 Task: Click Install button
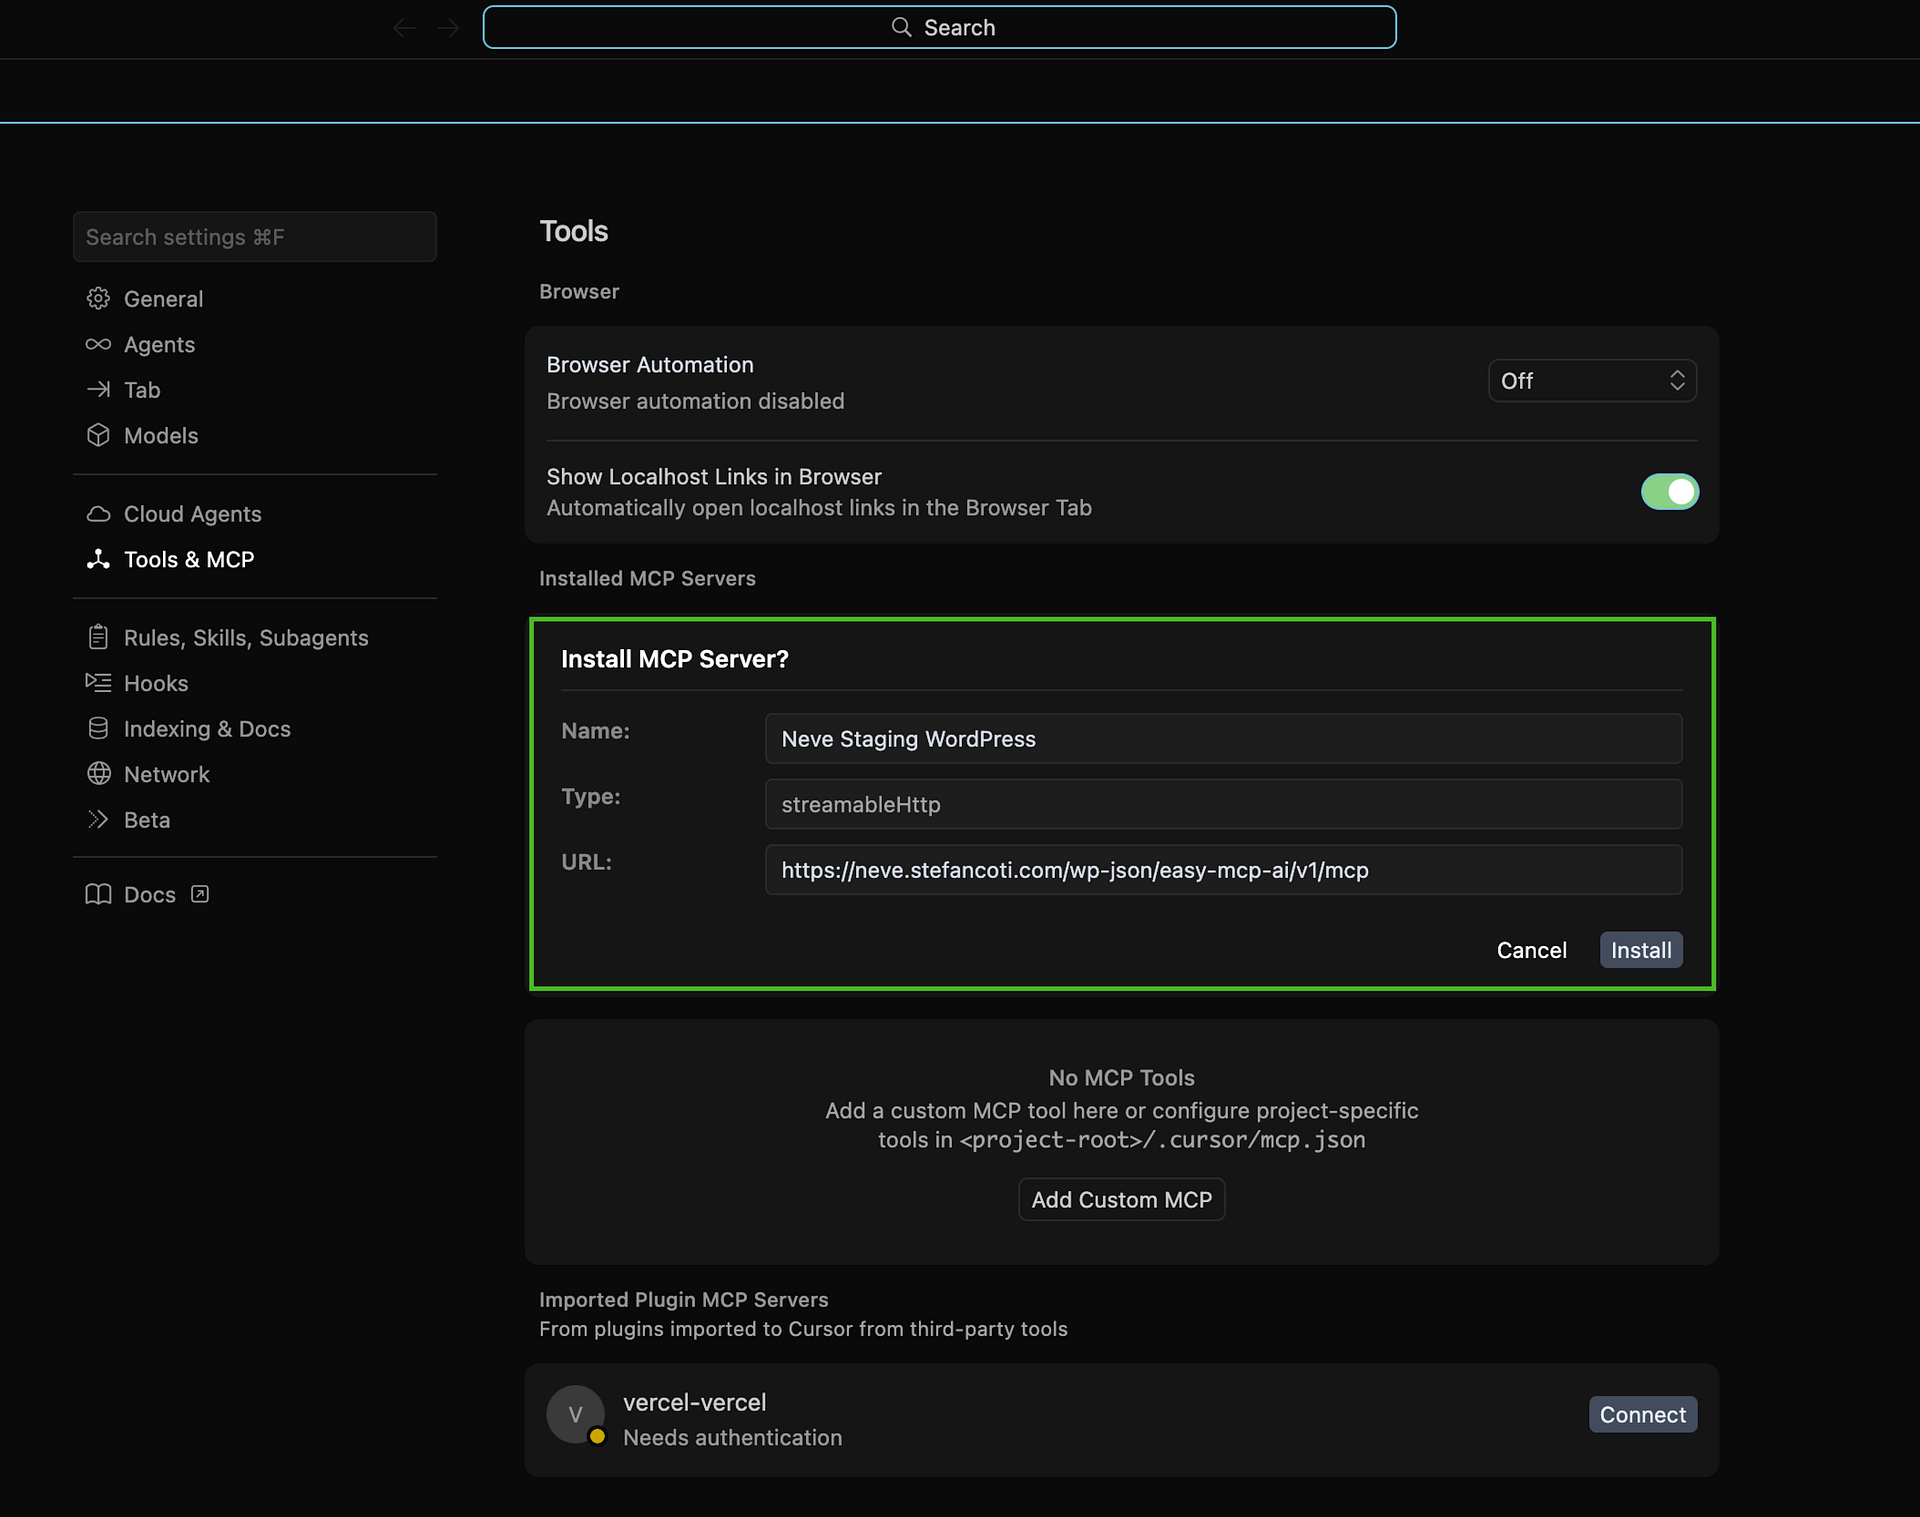[1641, 950]
